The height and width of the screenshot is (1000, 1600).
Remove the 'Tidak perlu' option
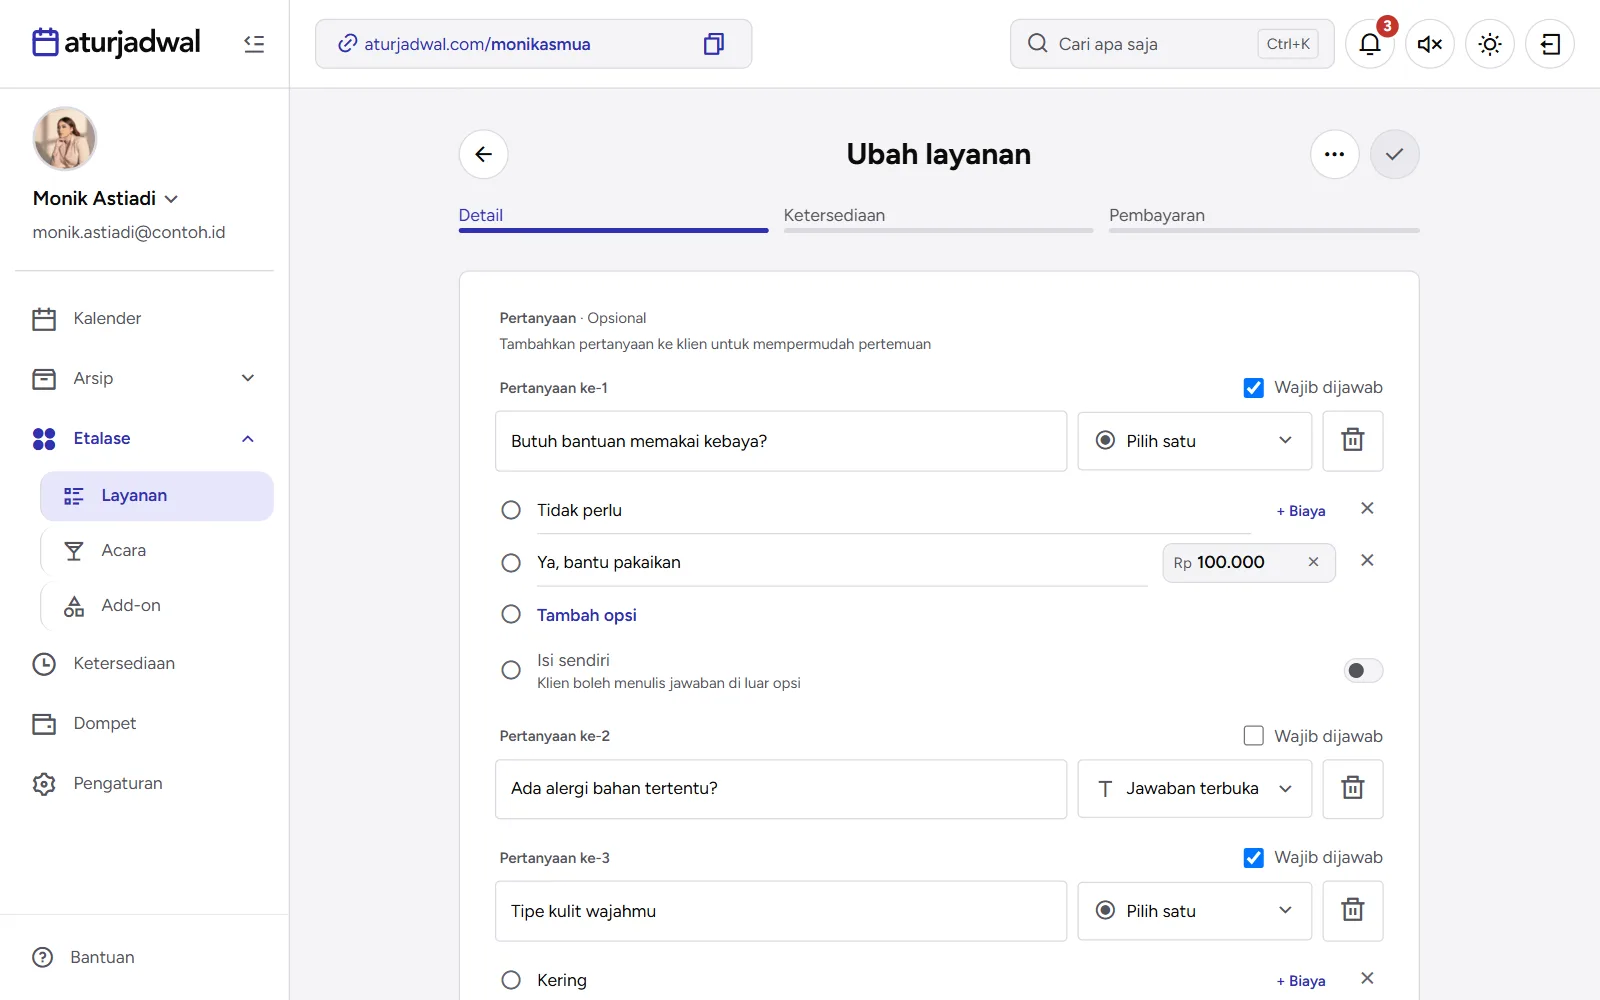(x=1367, y=509)
